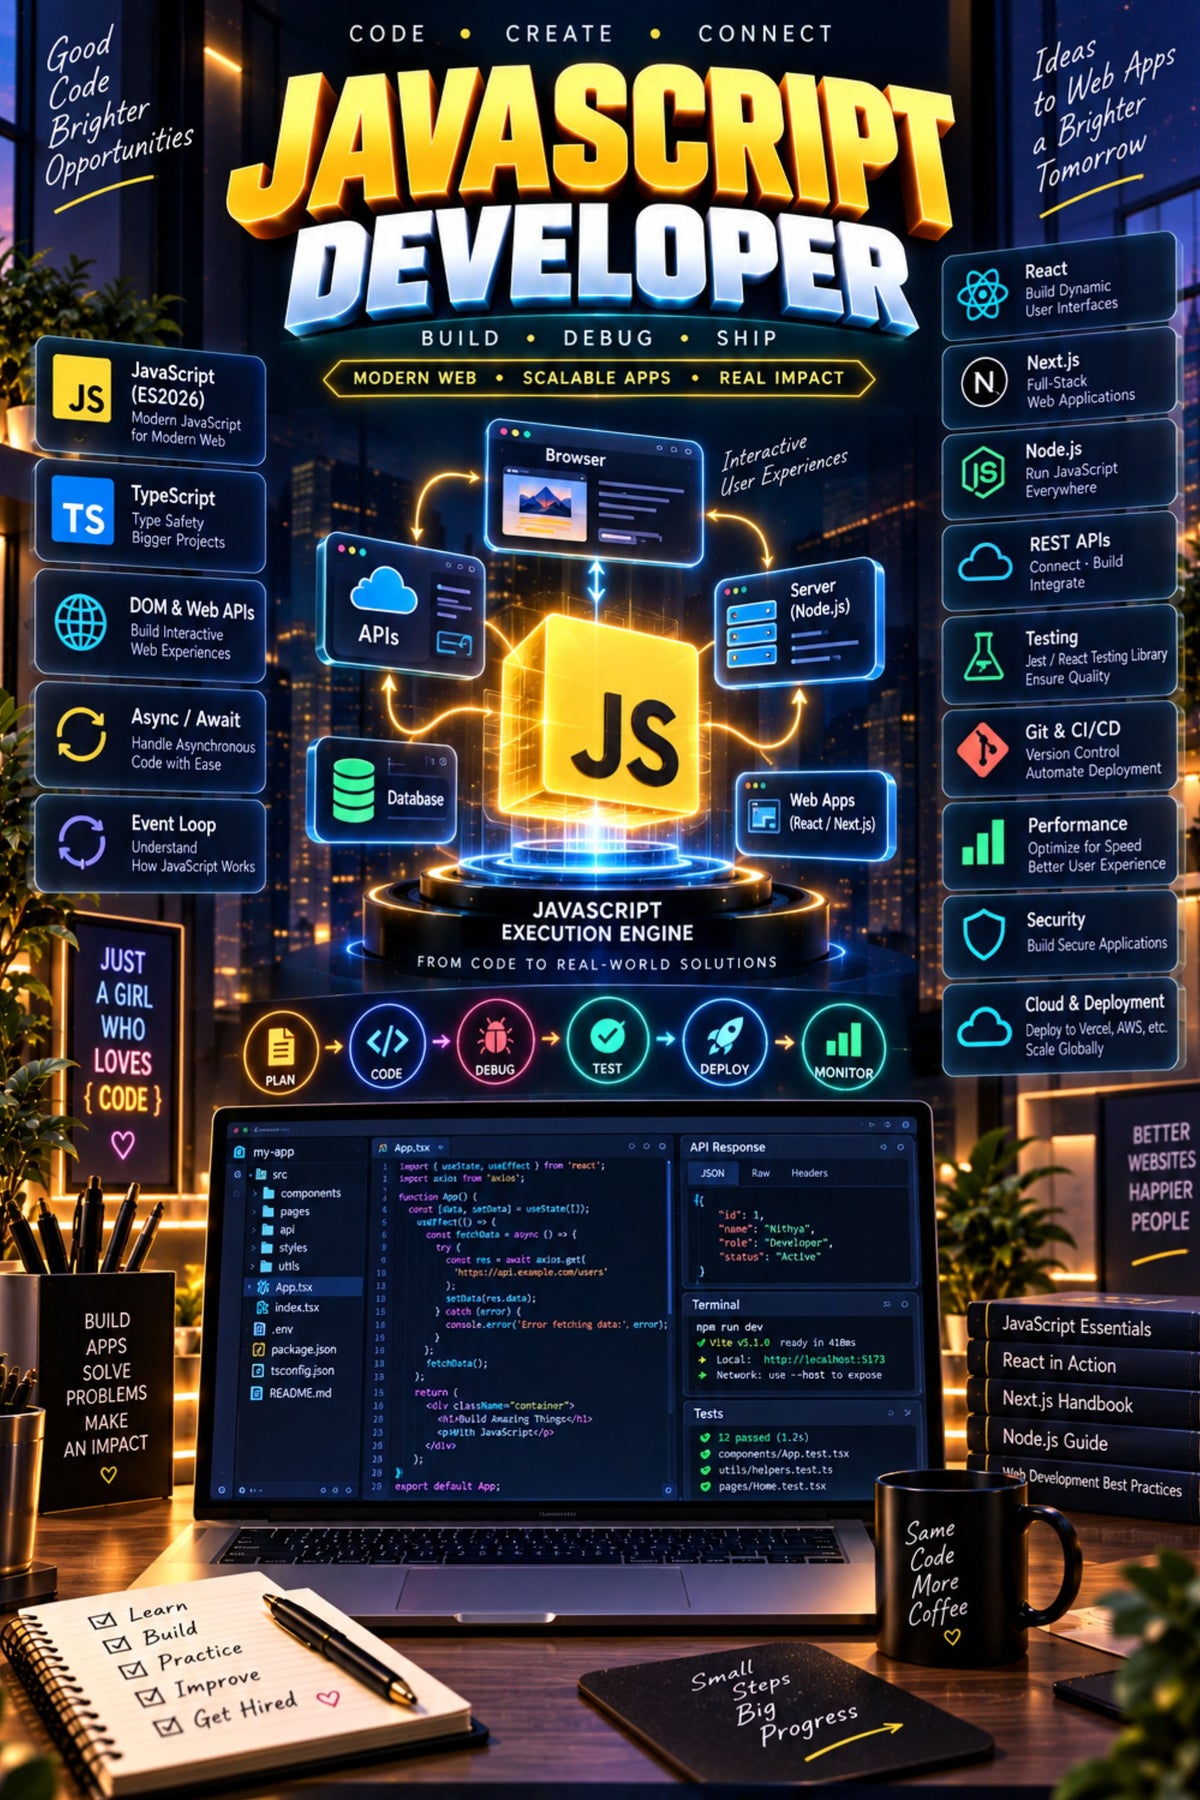Click the MODERN WEB label in the yellow banner

point(414,378)
